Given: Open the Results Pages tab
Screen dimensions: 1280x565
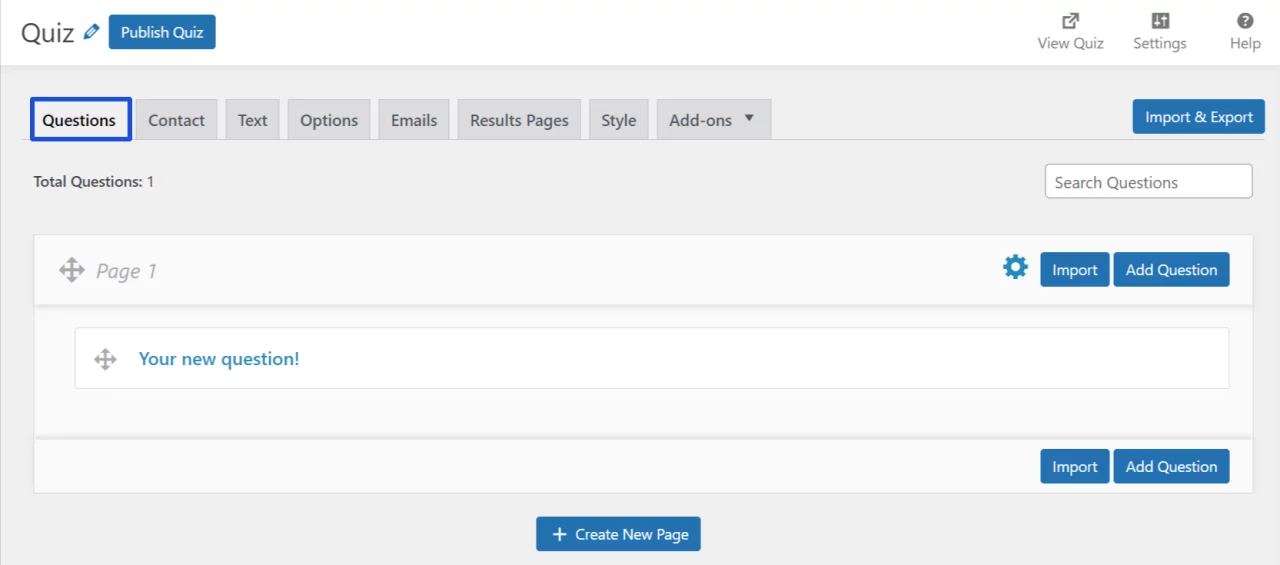Looking at the screenshot, I should pos(519,120).
